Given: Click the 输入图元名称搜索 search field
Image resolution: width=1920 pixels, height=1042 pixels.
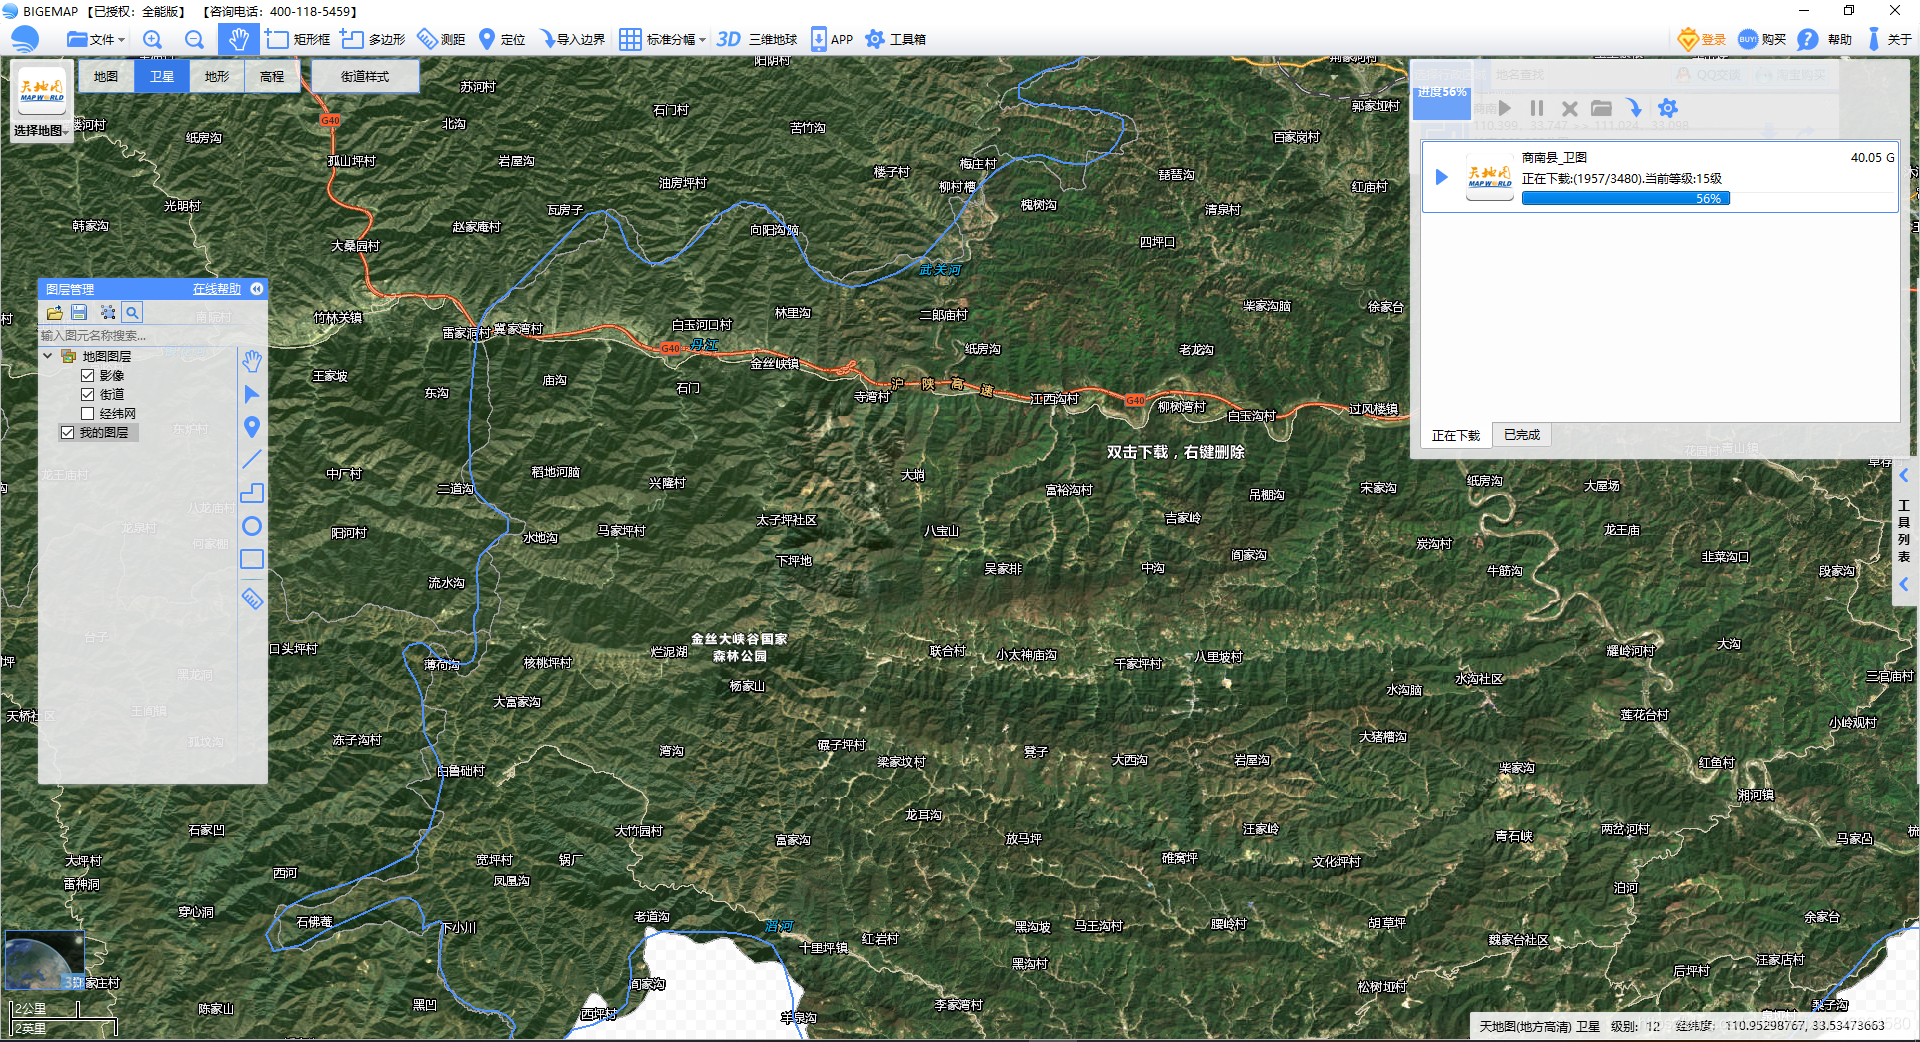Looking at the screenshot, I should click(137, 336).
